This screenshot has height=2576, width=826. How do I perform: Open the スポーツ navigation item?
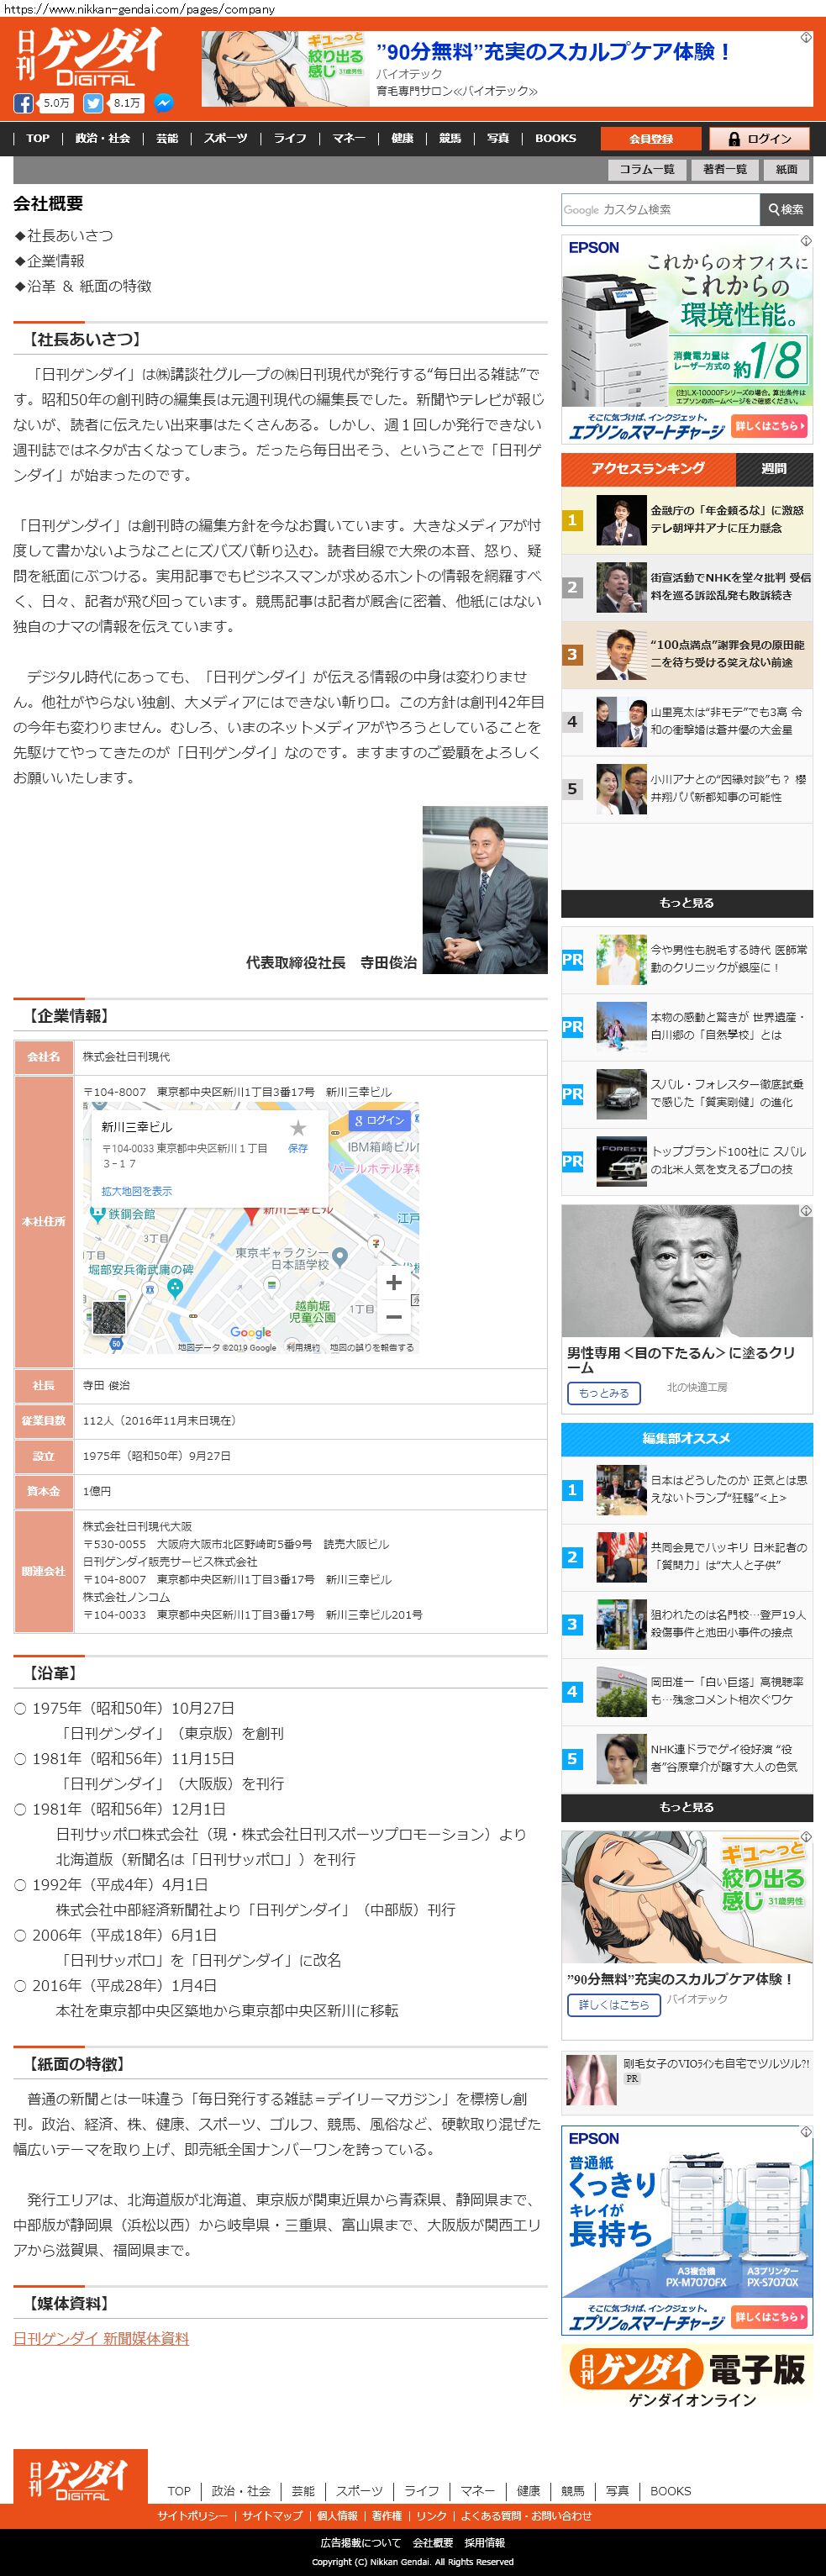pos(226,138)
